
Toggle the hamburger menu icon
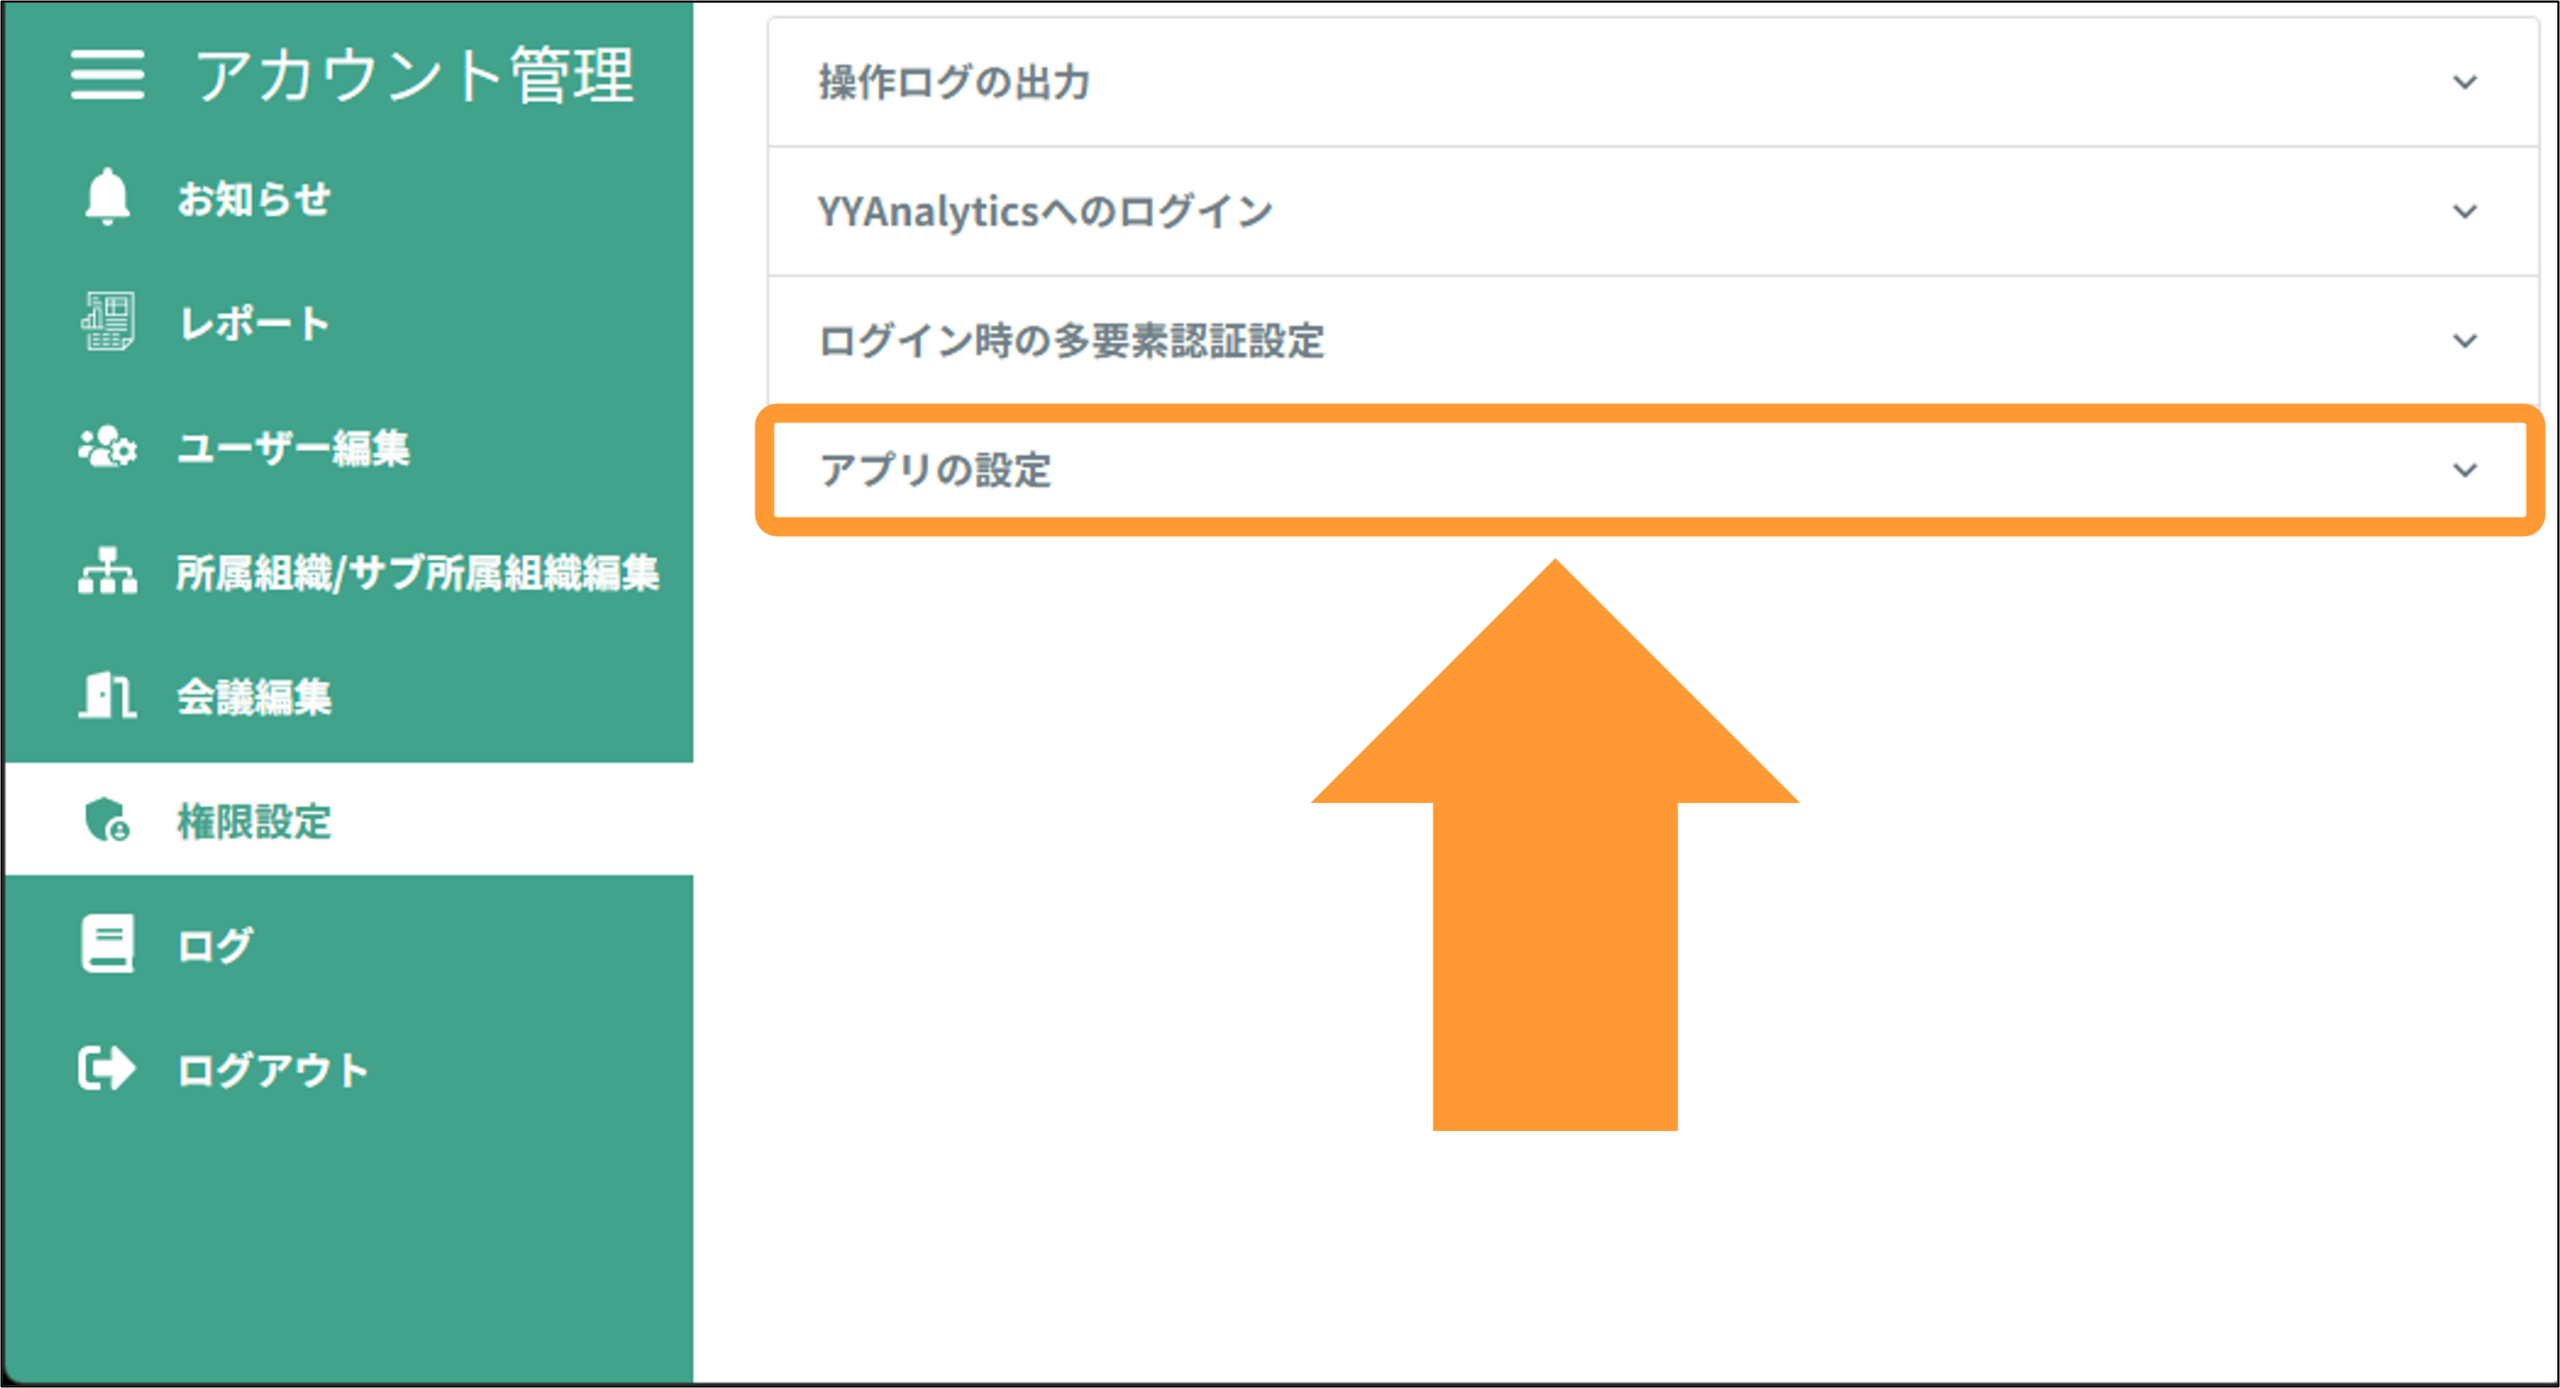pos(107,75)
